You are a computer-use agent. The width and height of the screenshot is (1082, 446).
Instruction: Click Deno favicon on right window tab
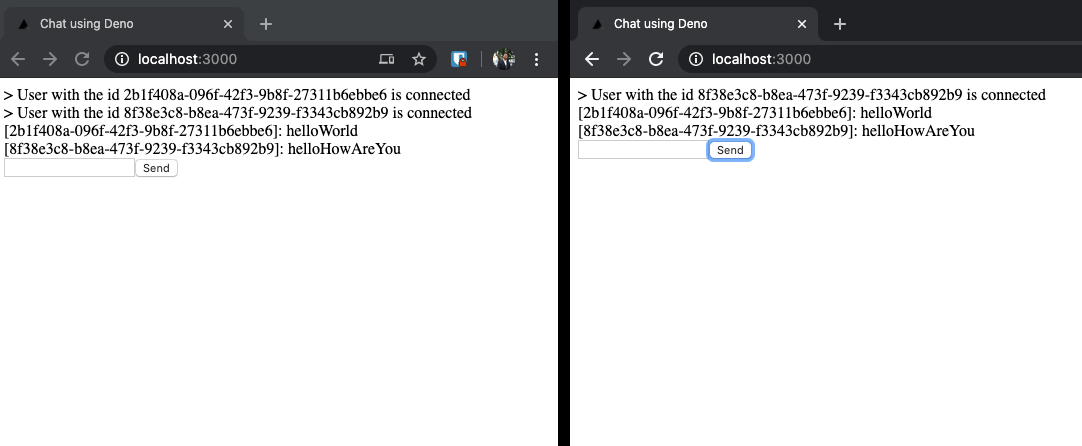[598, 24]
